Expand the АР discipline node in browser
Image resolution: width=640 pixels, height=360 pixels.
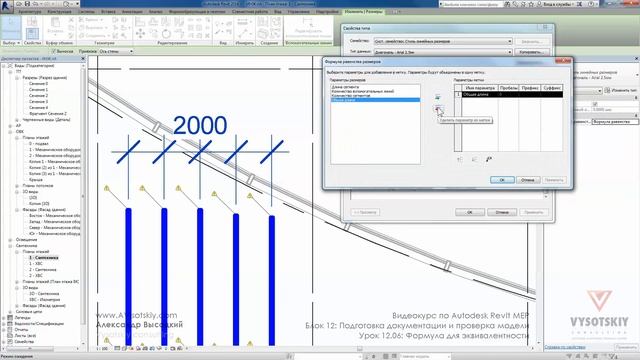[11, 126]
